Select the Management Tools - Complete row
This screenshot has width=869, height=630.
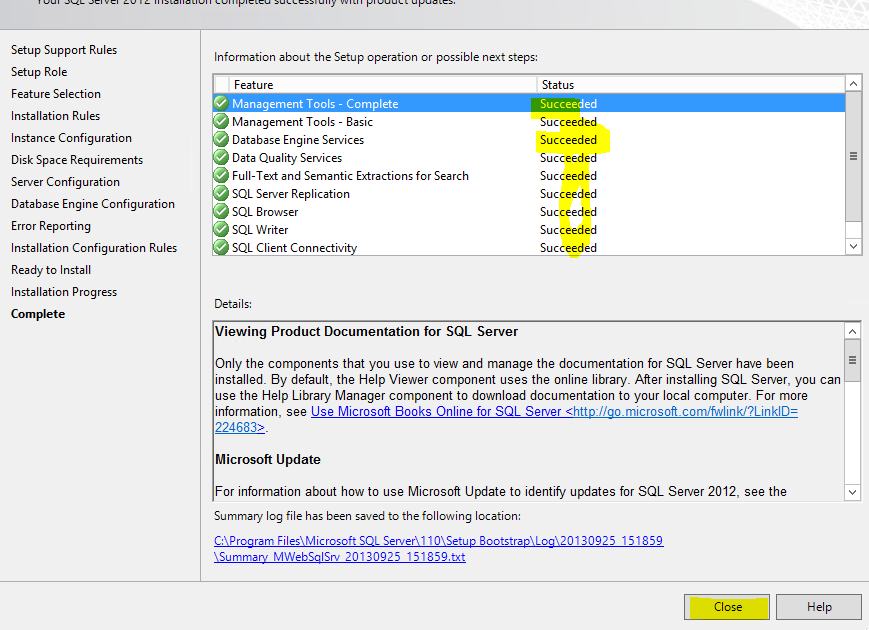529,104
